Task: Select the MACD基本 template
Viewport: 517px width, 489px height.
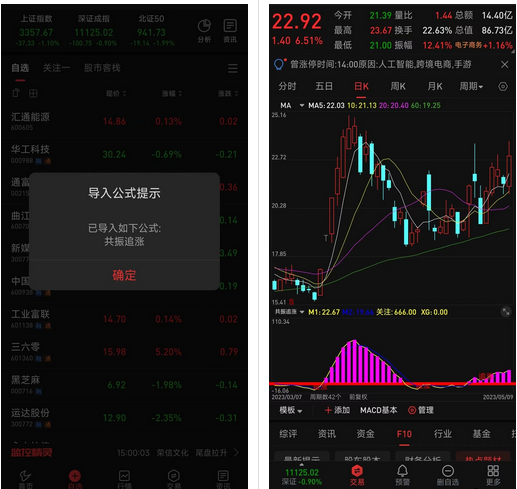Action: [x=379, y=410]
